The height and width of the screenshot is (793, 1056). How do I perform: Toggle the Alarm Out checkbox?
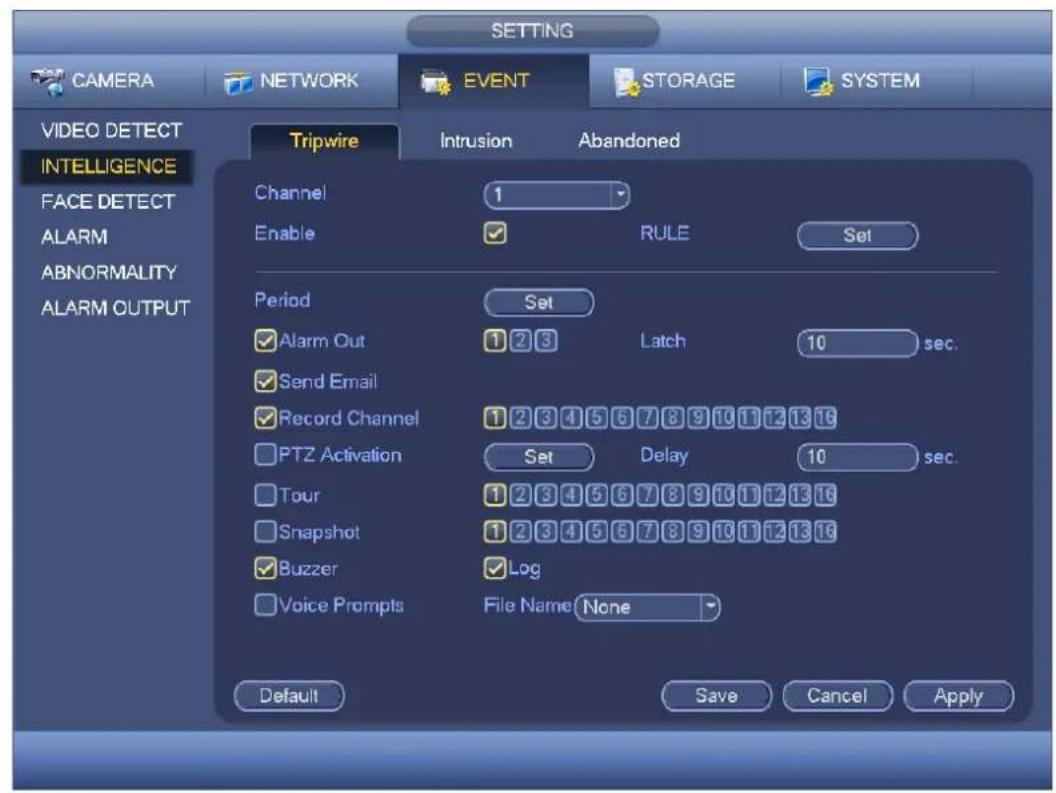[x=265, y=341]
